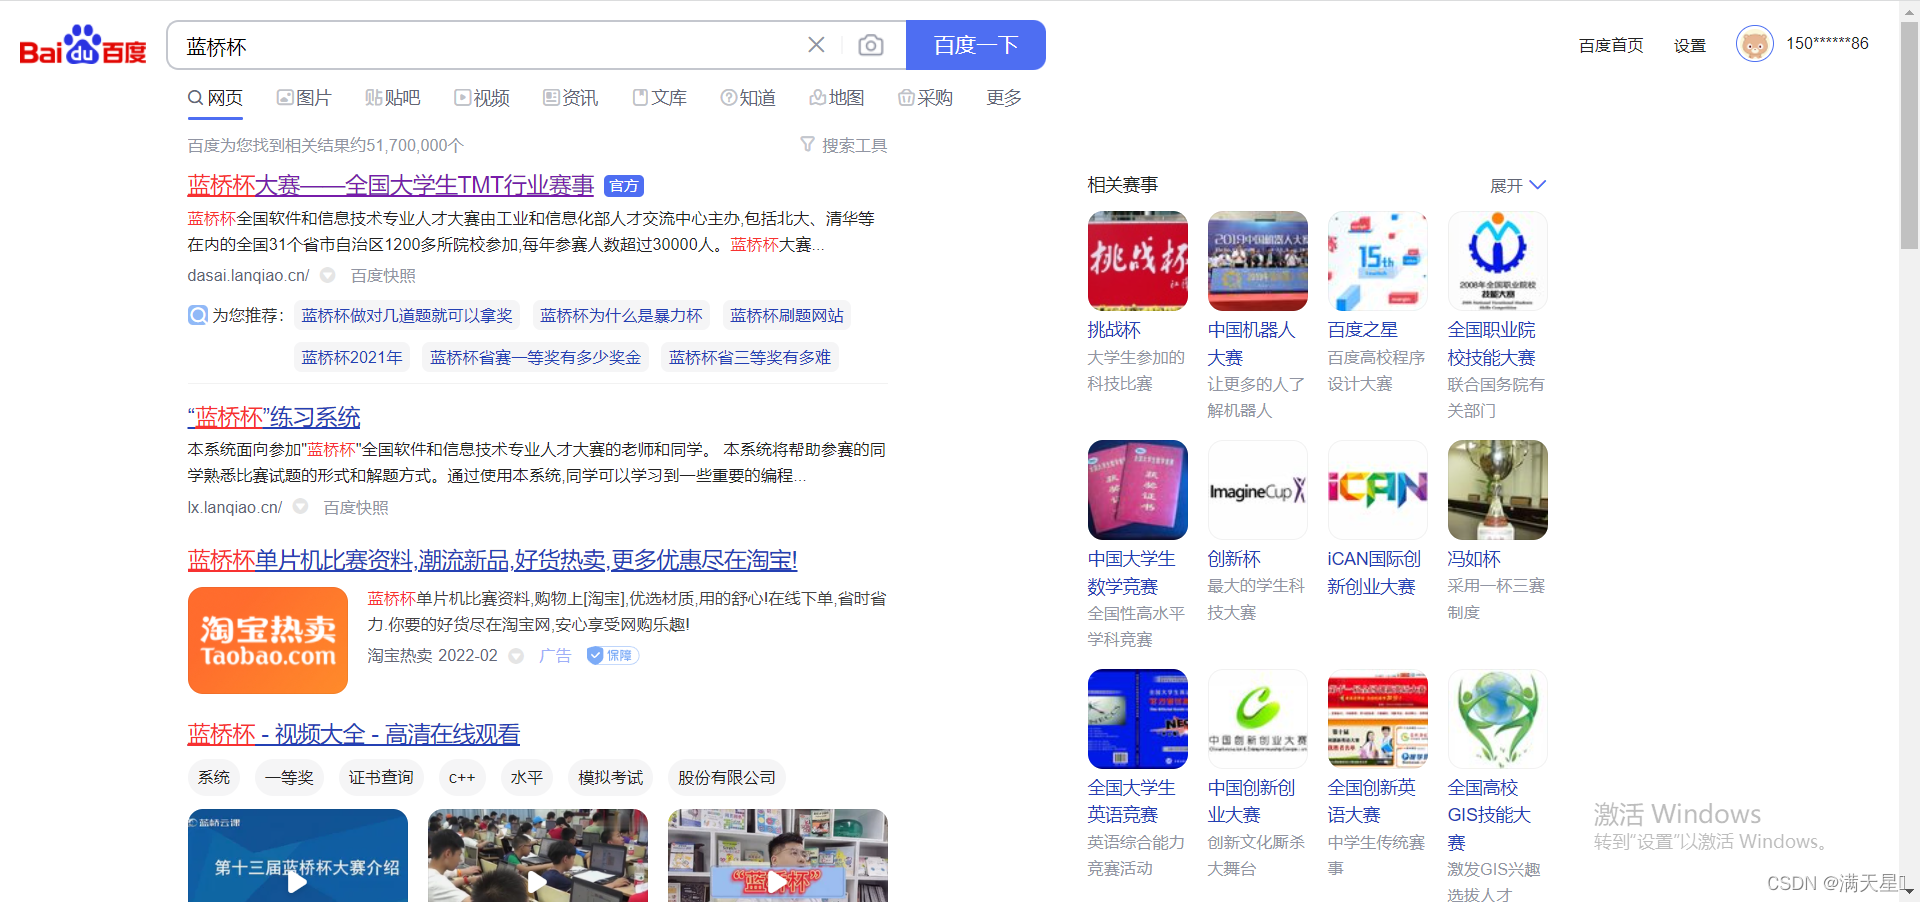The width and height of the screenshot is (1920, 902).
Task: Click the 淘宝热卖 Taobao.com image
Action: 268,640
